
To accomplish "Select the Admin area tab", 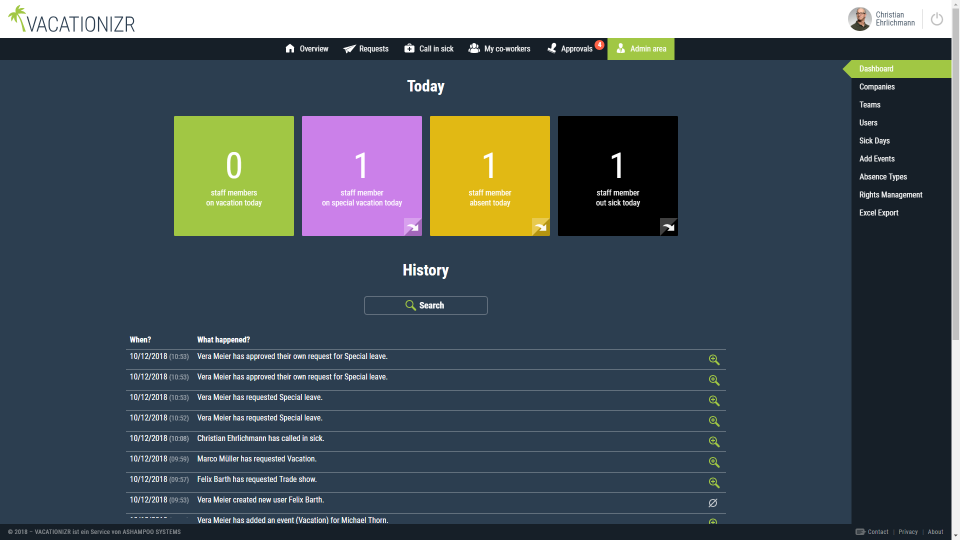I will pos(641,49).
